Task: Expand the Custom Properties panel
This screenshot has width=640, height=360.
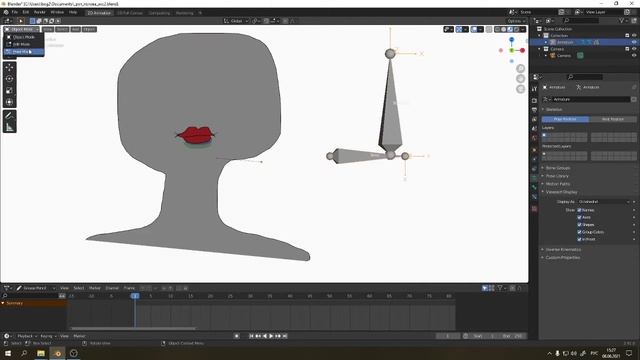Action: point(562,258)
